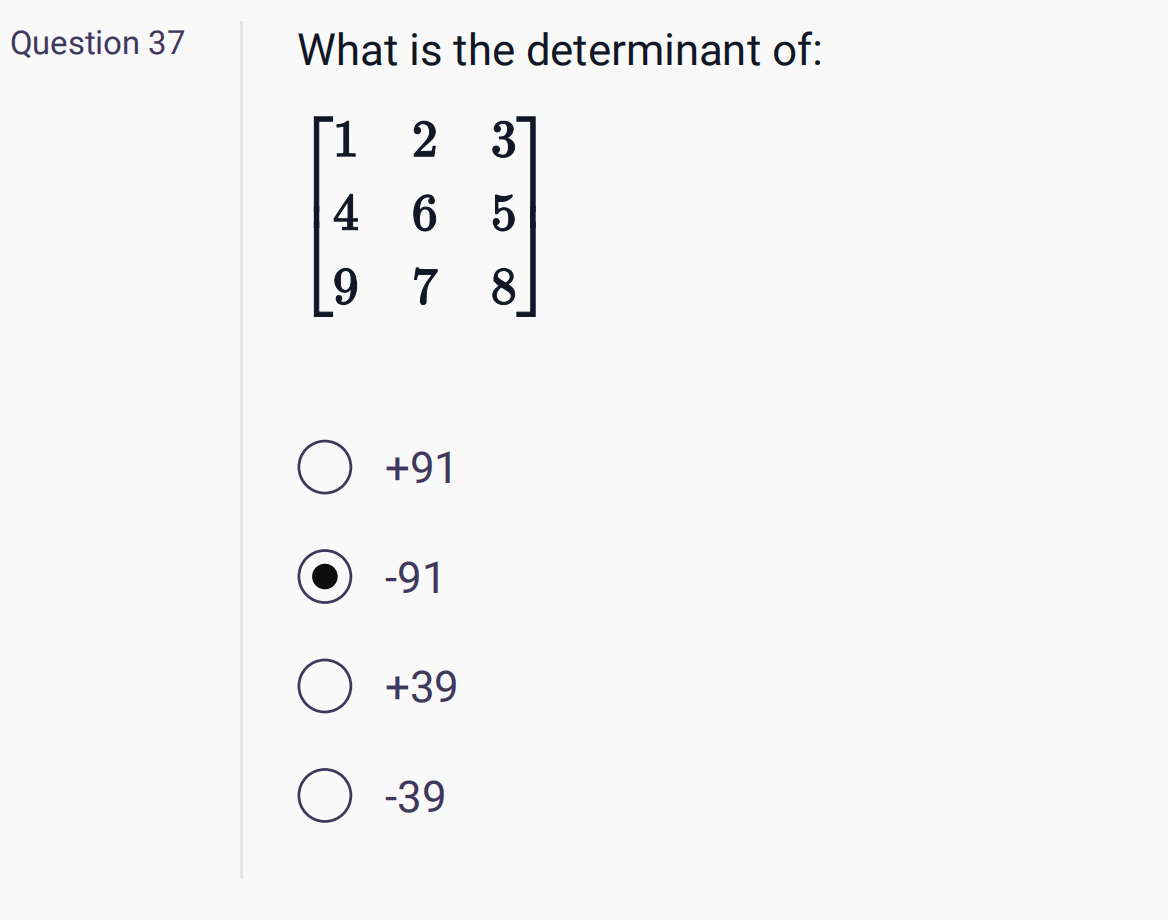Viewport: 1168px width, 920px height.
Task: Click the "What is the determinant of:" prompt
Action: 560,51
